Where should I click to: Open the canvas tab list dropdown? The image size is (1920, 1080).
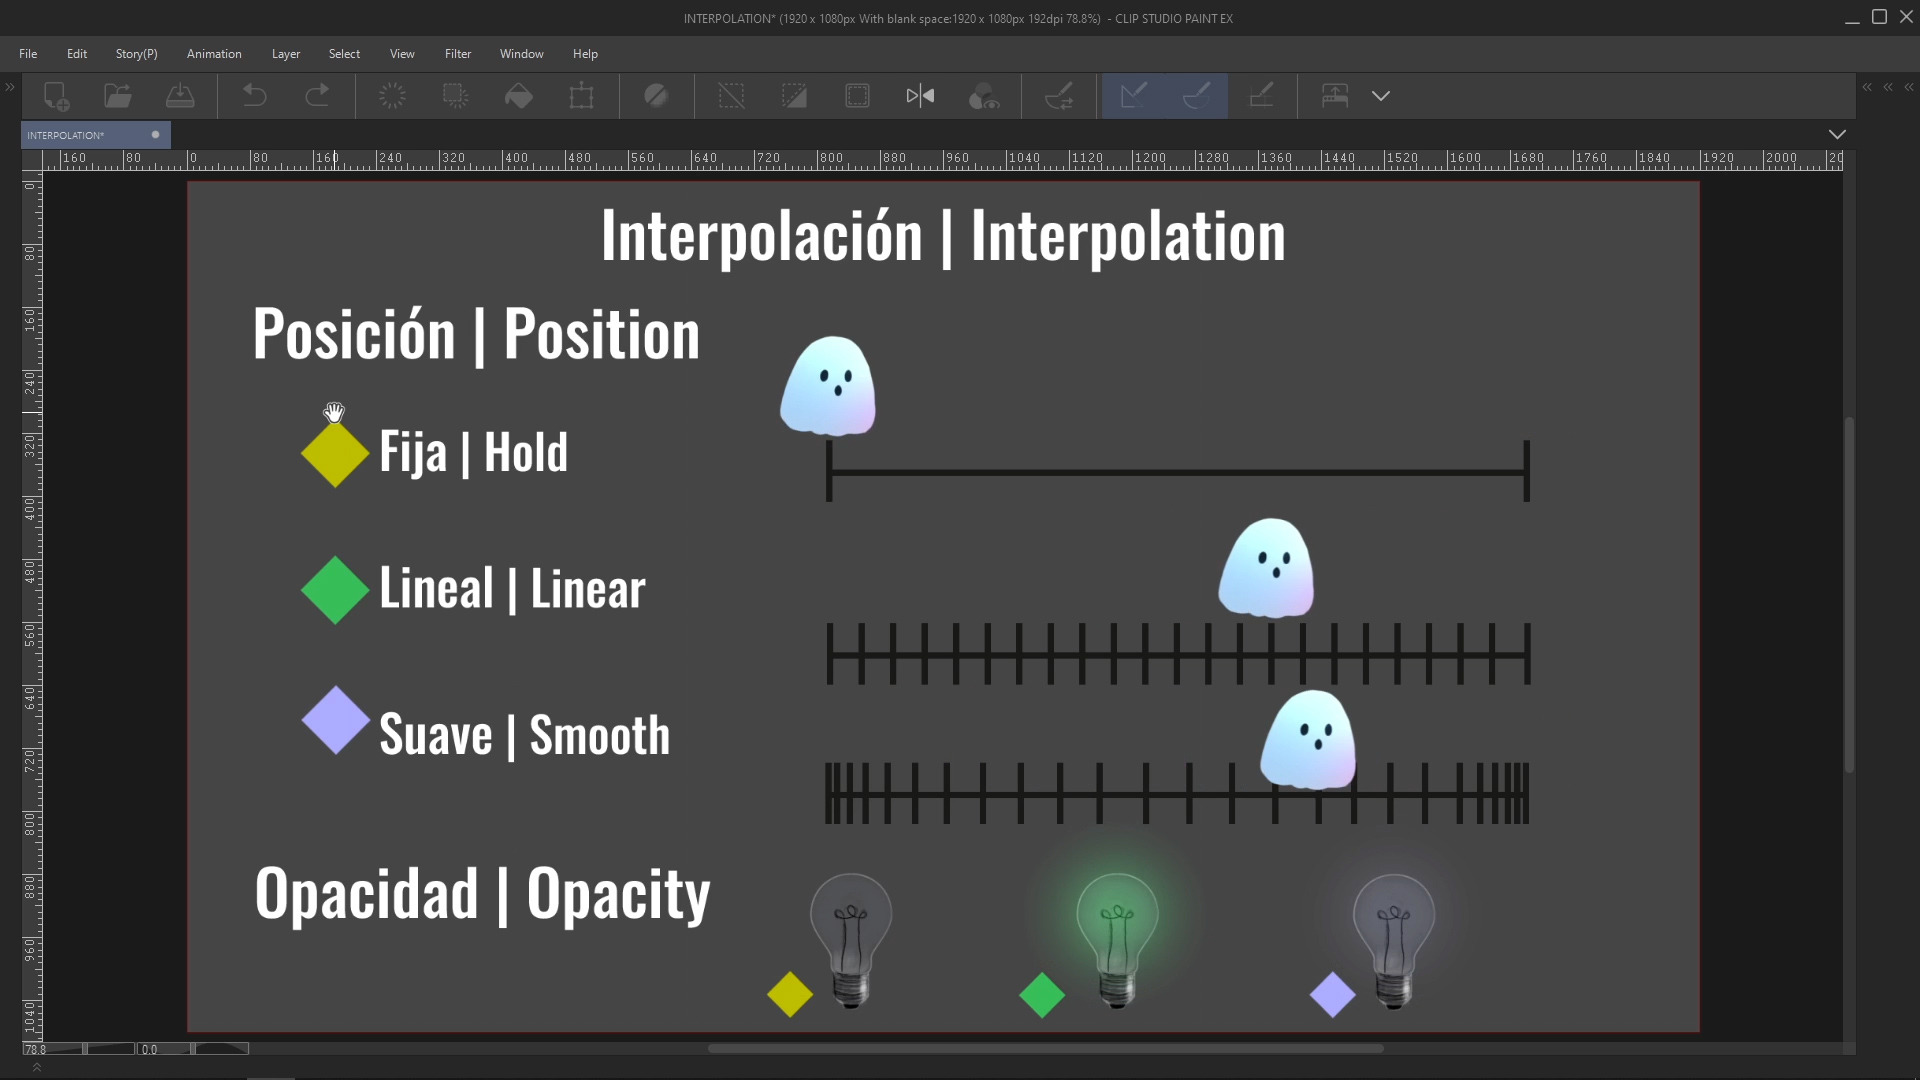tap(1837, 134)
